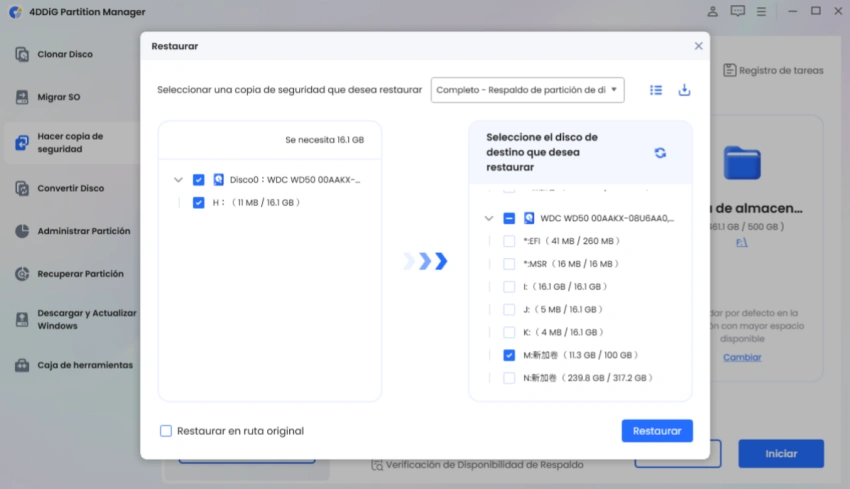Open the backup list view icon
850x489 pixels.
coord(656,90)
